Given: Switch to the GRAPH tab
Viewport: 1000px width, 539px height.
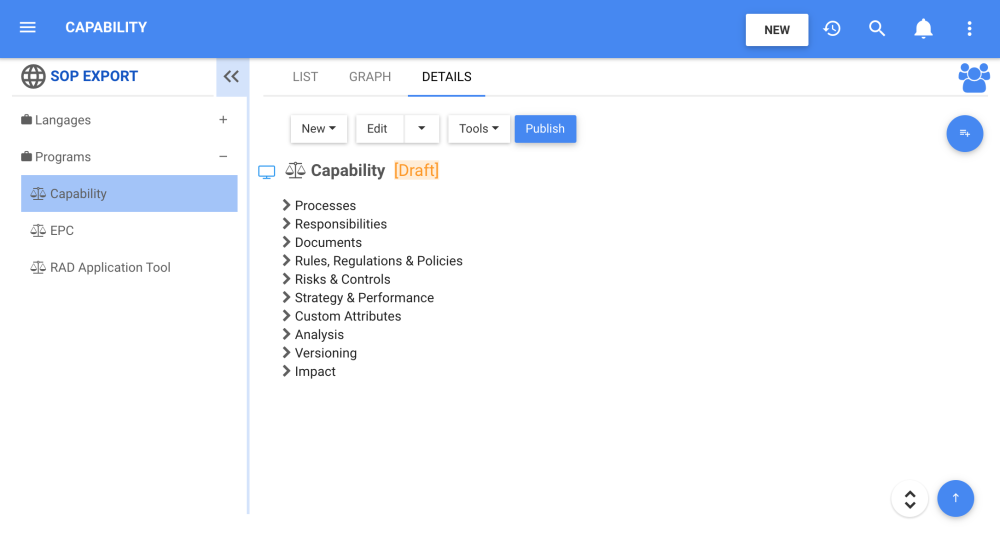Looking at the screenshot, I should click(370, 77).
